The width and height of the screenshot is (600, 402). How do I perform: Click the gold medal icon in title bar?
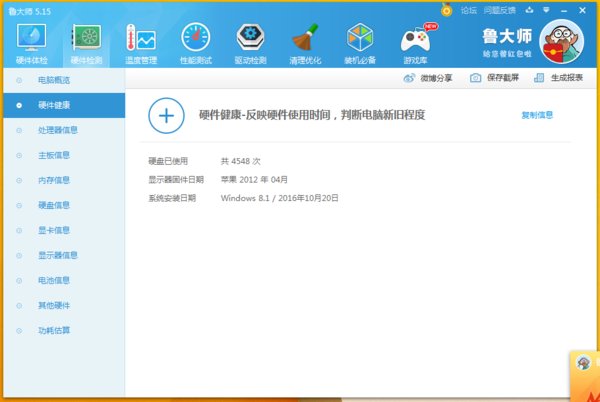[447, 10]
